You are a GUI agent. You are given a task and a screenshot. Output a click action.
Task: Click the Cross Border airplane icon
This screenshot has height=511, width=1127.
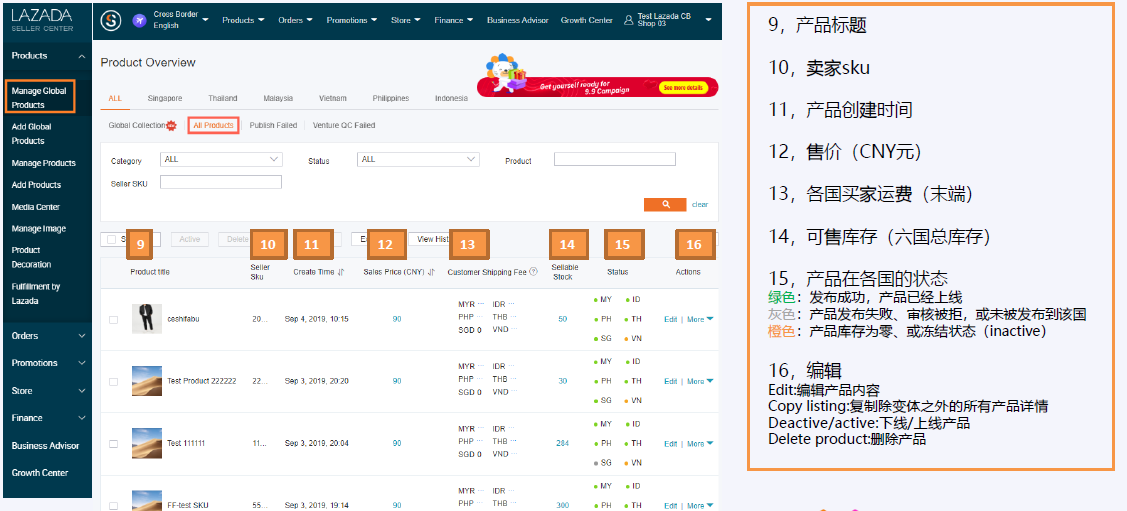pyautogui.click(x=140, y=20)
